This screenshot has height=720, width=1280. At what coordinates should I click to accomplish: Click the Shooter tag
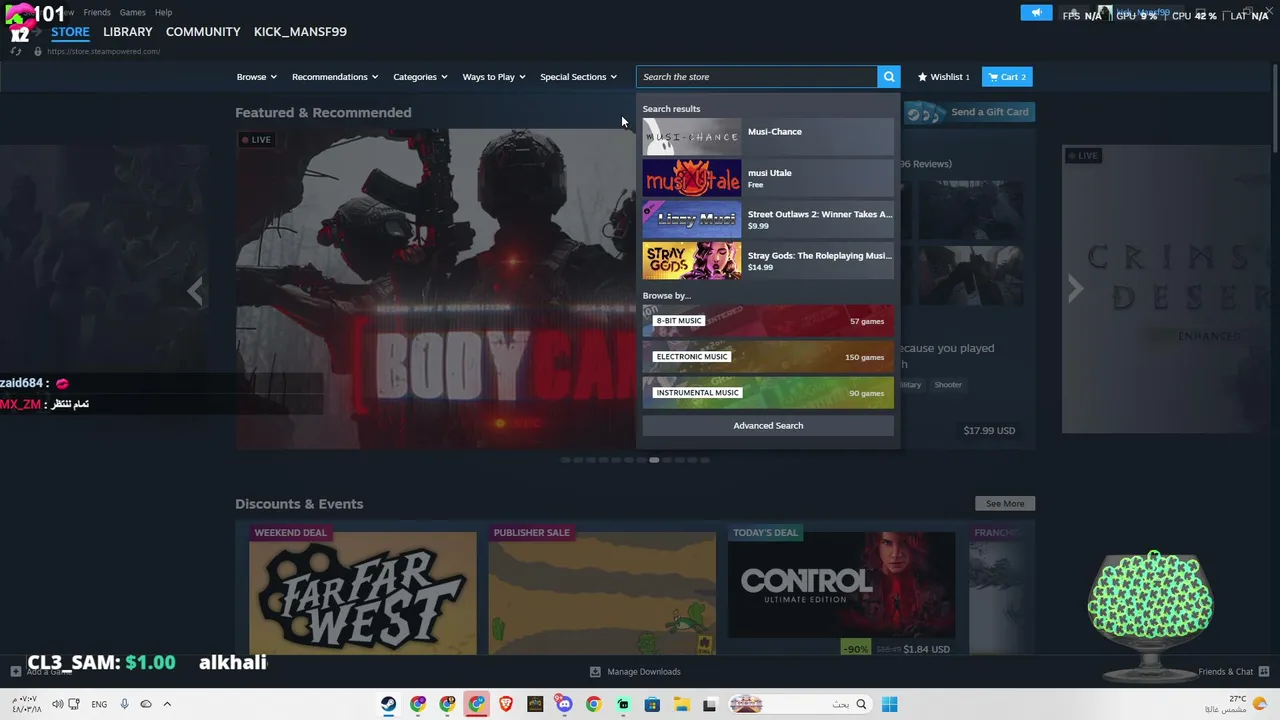pos(948,385)
